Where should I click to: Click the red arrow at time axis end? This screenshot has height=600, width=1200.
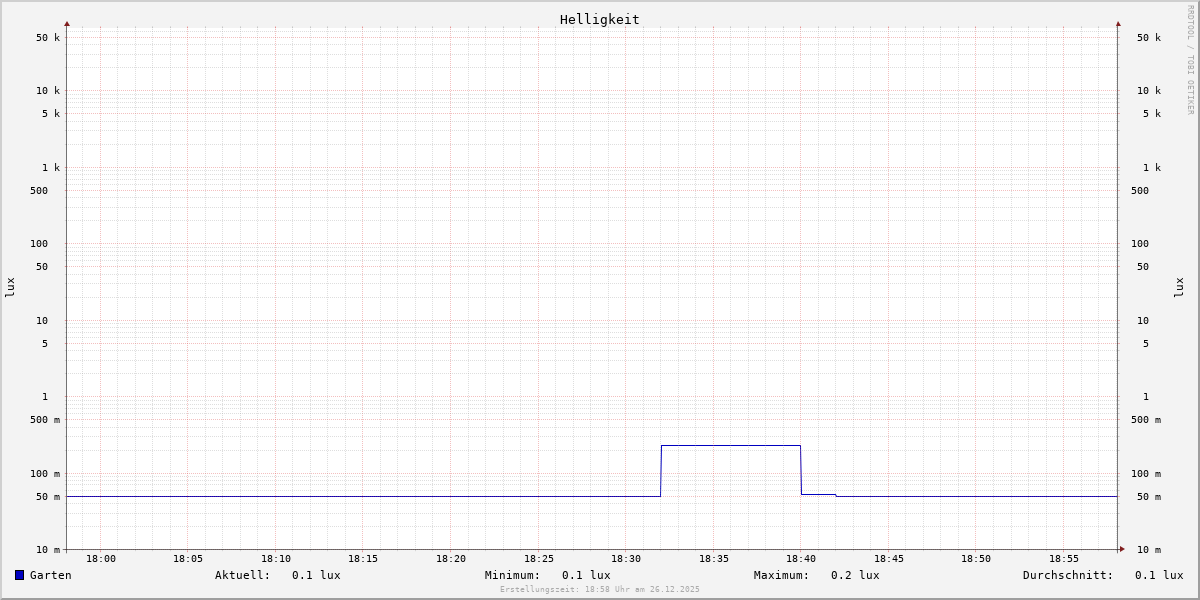point(1122,549)
